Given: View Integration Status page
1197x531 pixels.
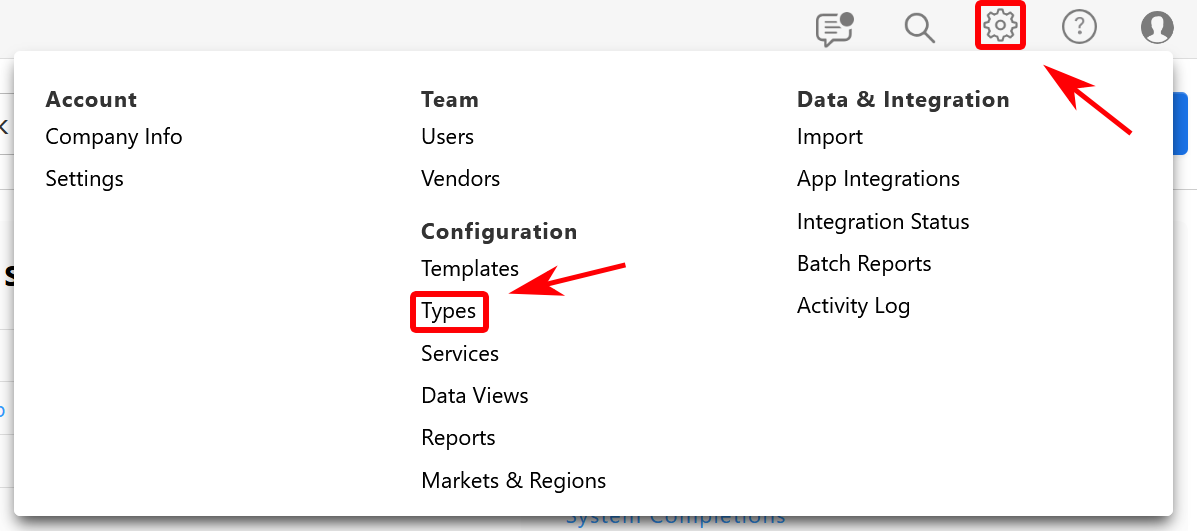Looking at the screenshot, I should 883,222.
